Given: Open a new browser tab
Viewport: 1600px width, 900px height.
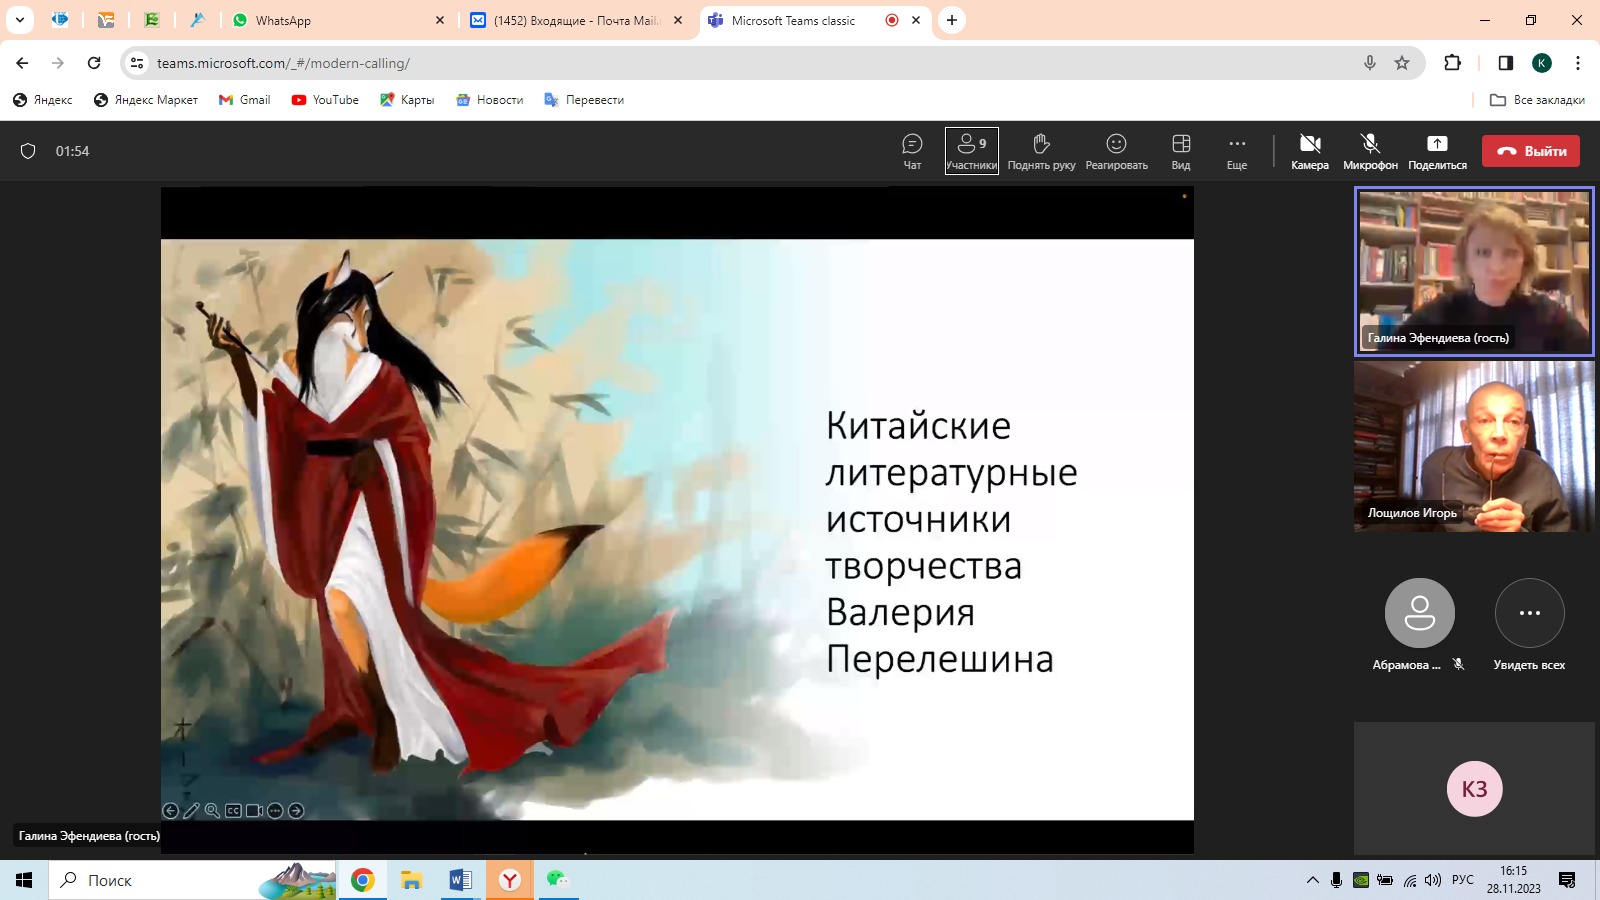Looking at the screenshot, I should pos(952,20).
